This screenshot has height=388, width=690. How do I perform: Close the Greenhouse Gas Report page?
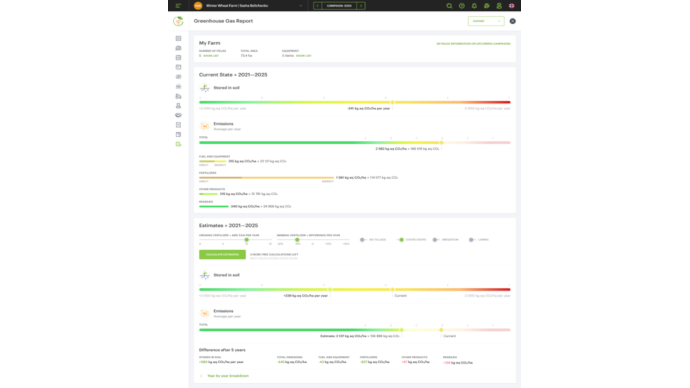pyautogui.click(x=513, y=21)
